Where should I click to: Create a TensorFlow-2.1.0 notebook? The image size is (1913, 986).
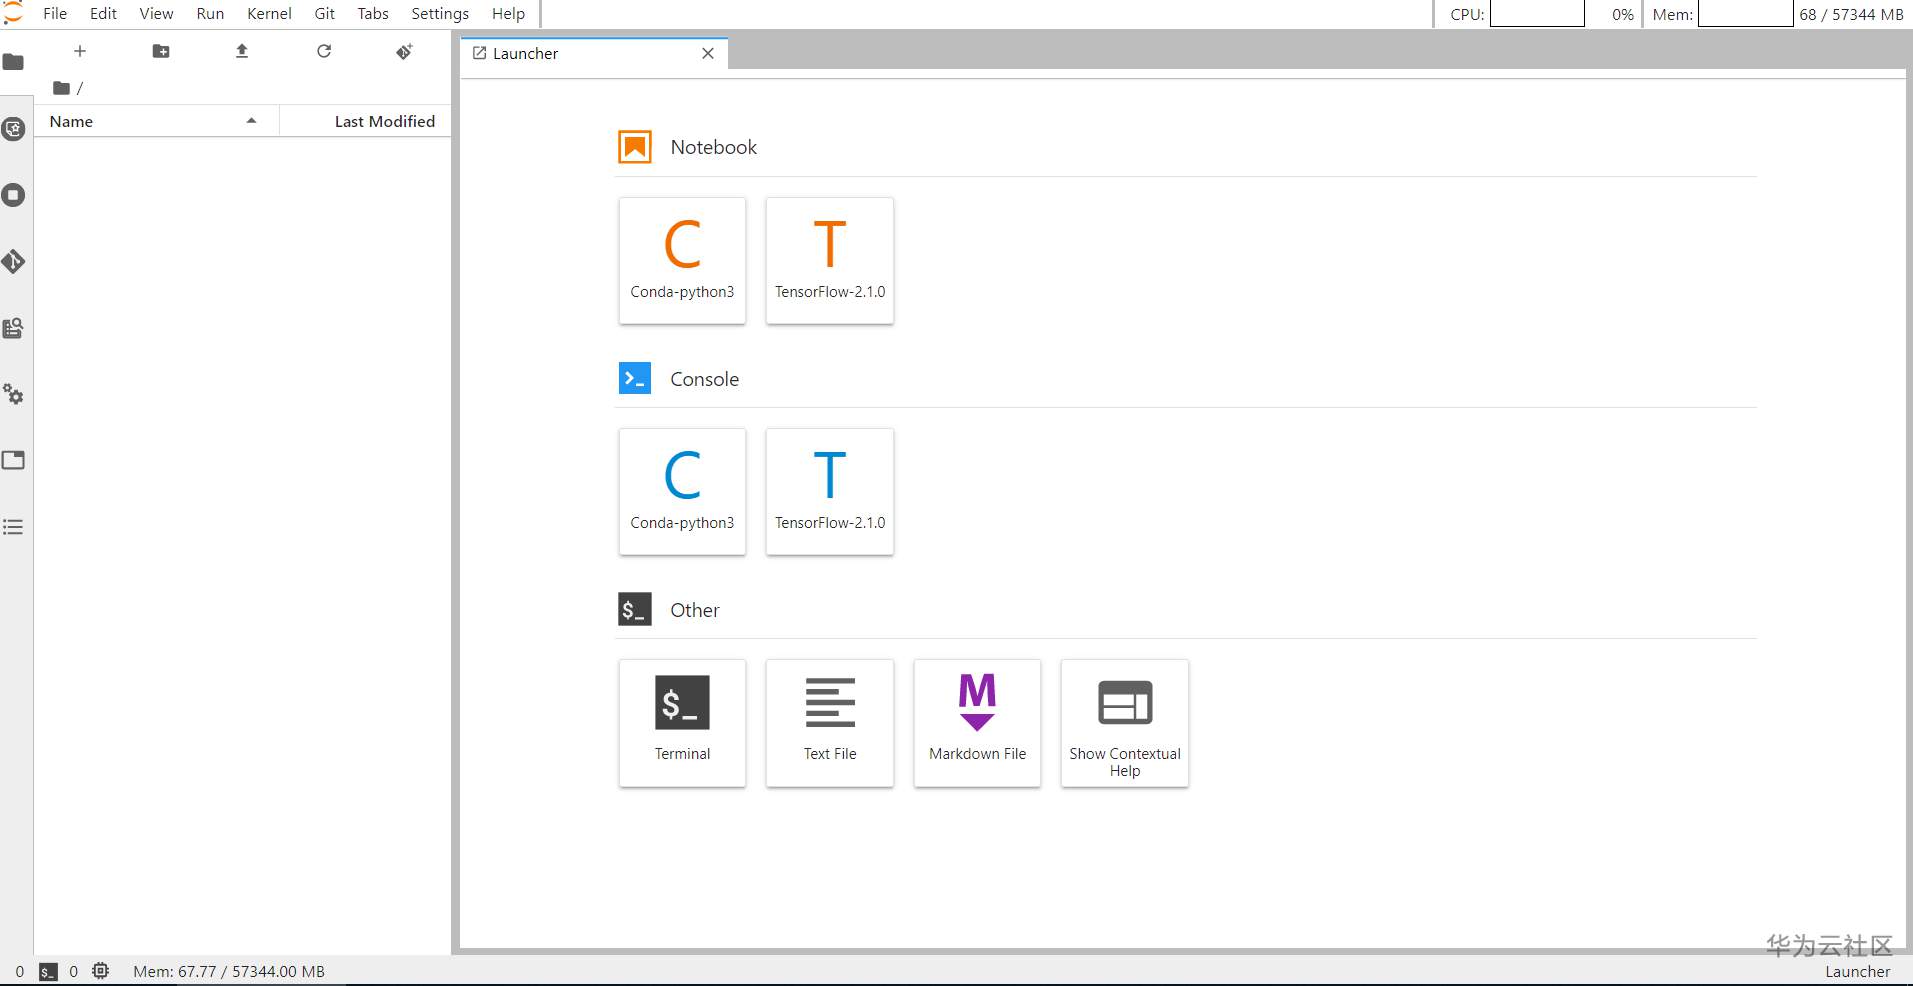click(x=830, y=260)
